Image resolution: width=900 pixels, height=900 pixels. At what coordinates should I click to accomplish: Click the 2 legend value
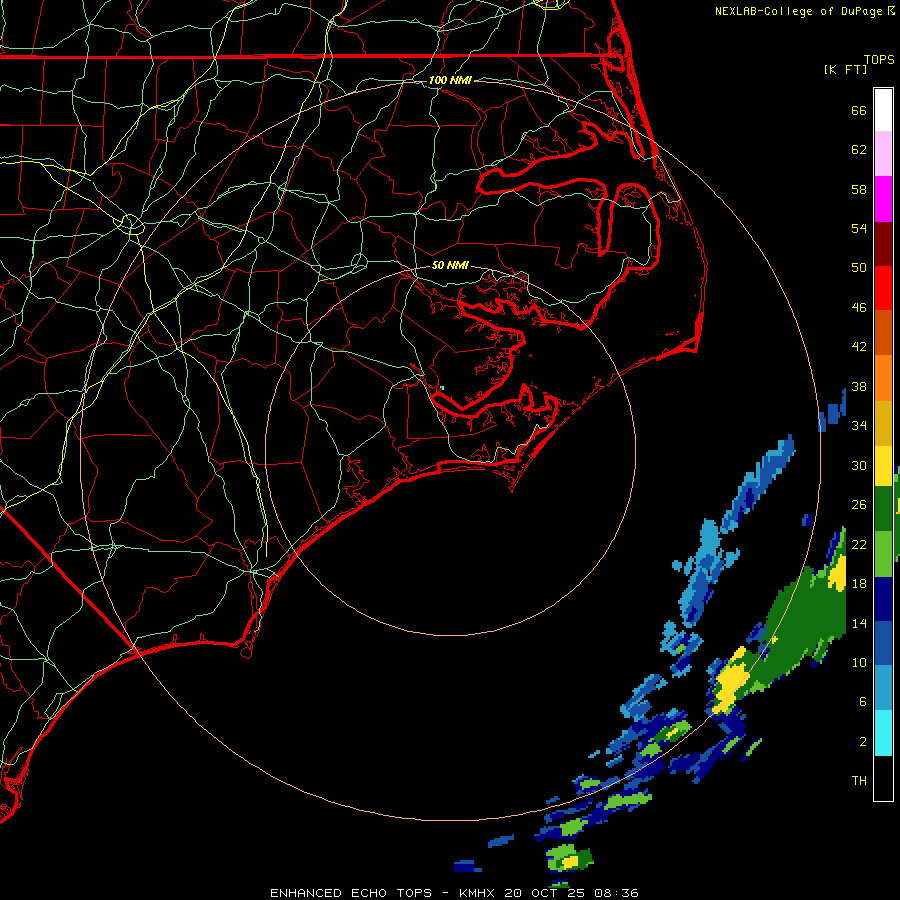click(x=863, y=742)
